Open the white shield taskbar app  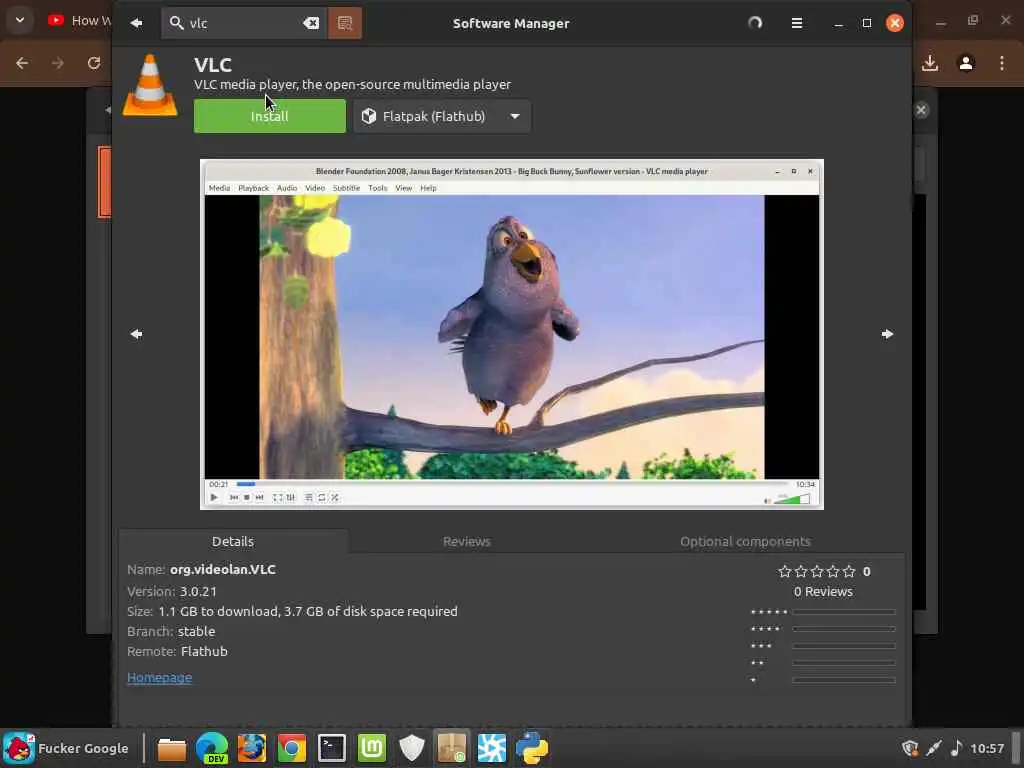coord(411,748)
